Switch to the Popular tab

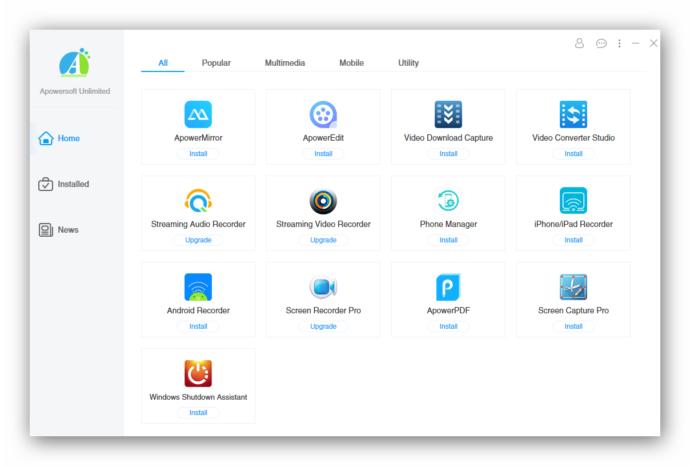pos(216,63)
